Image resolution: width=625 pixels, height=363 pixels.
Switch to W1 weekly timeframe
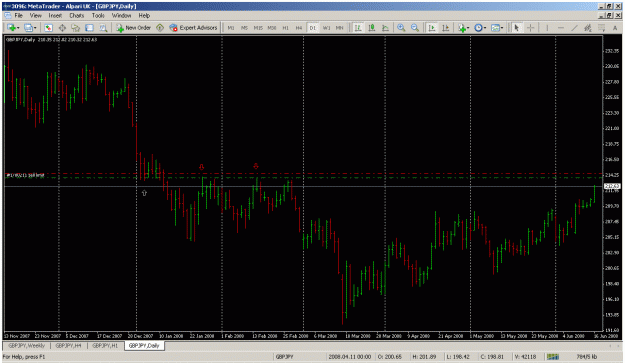[326, 27]
